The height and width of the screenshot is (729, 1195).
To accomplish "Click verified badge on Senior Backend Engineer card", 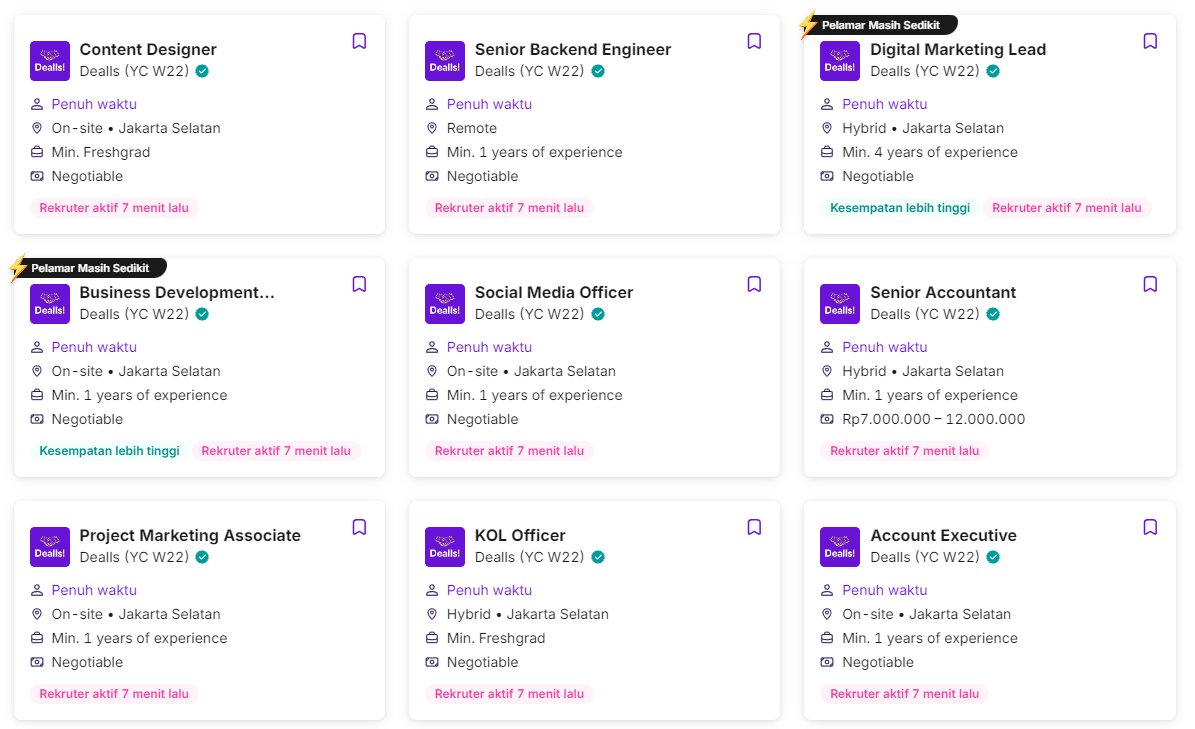I will pos(598,71).
